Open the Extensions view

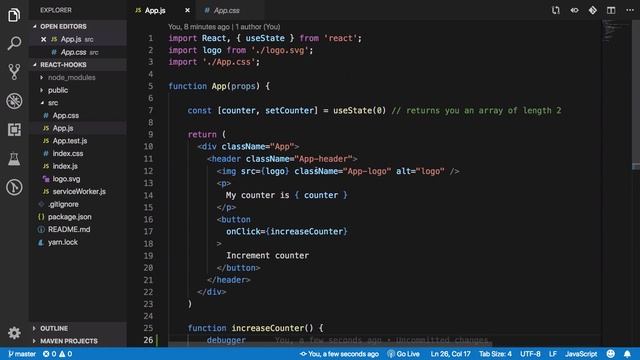(x=14, y=129)
